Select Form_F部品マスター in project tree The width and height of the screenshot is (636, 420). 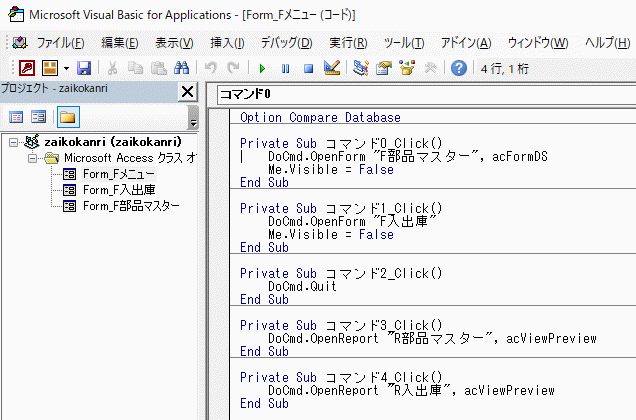[131, 206]
